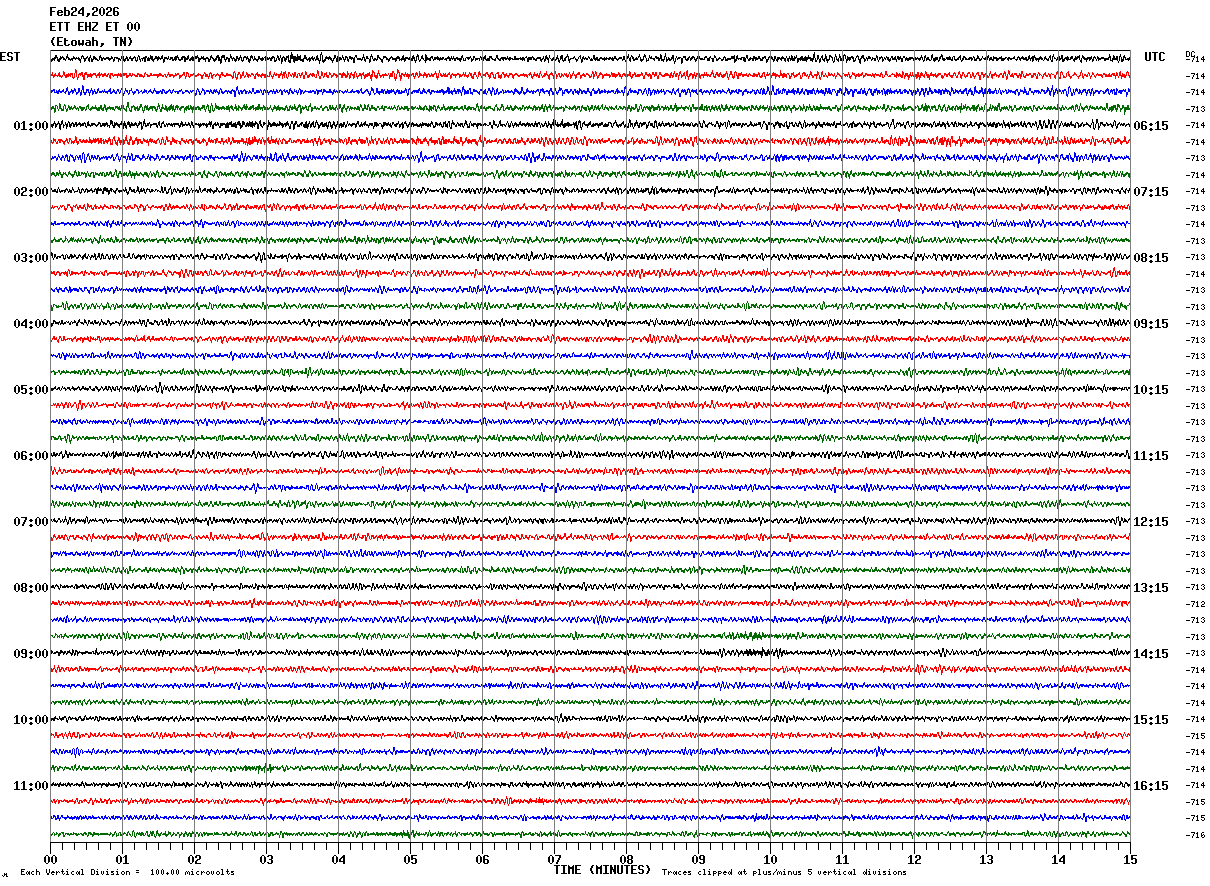Screen dimensions: 1210x886
Task: Click the 05 minute tick label on the time axis
Action: pos(410,859)
